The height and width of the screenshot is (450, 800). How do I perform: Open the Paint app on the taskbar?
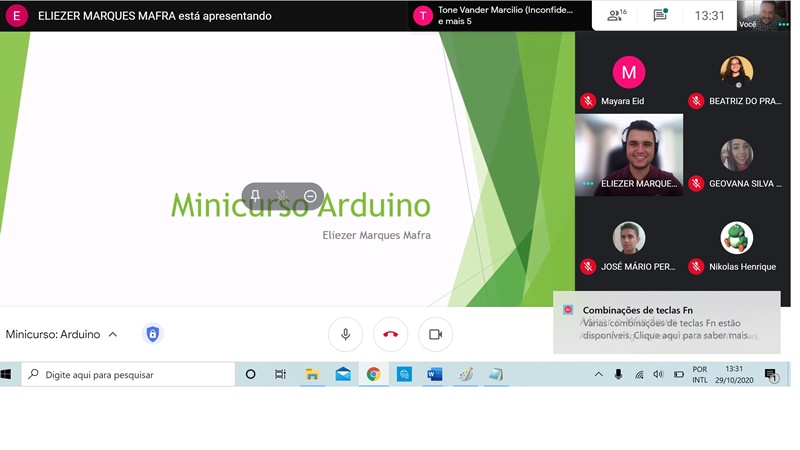465,375
